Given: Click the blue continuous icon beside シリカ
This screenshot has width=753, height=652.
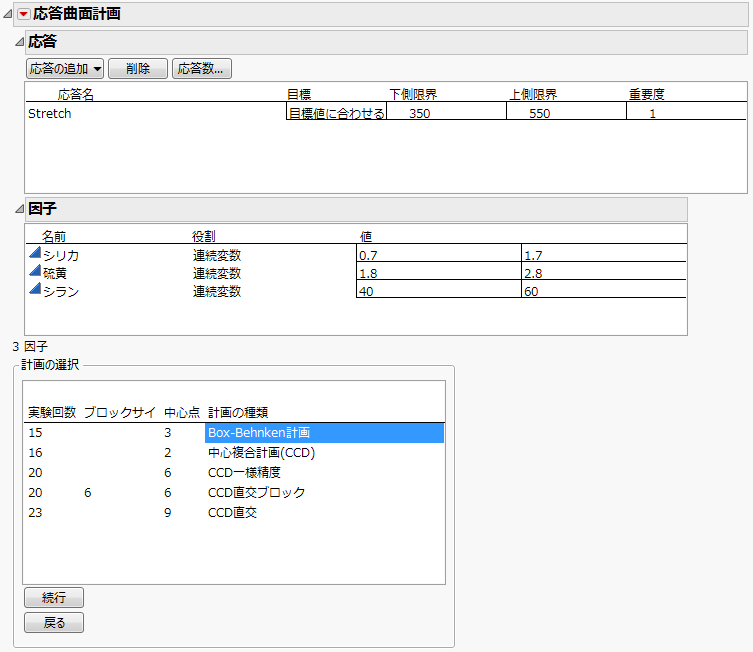Looking at the screenshot, I should tap(35, 253).
